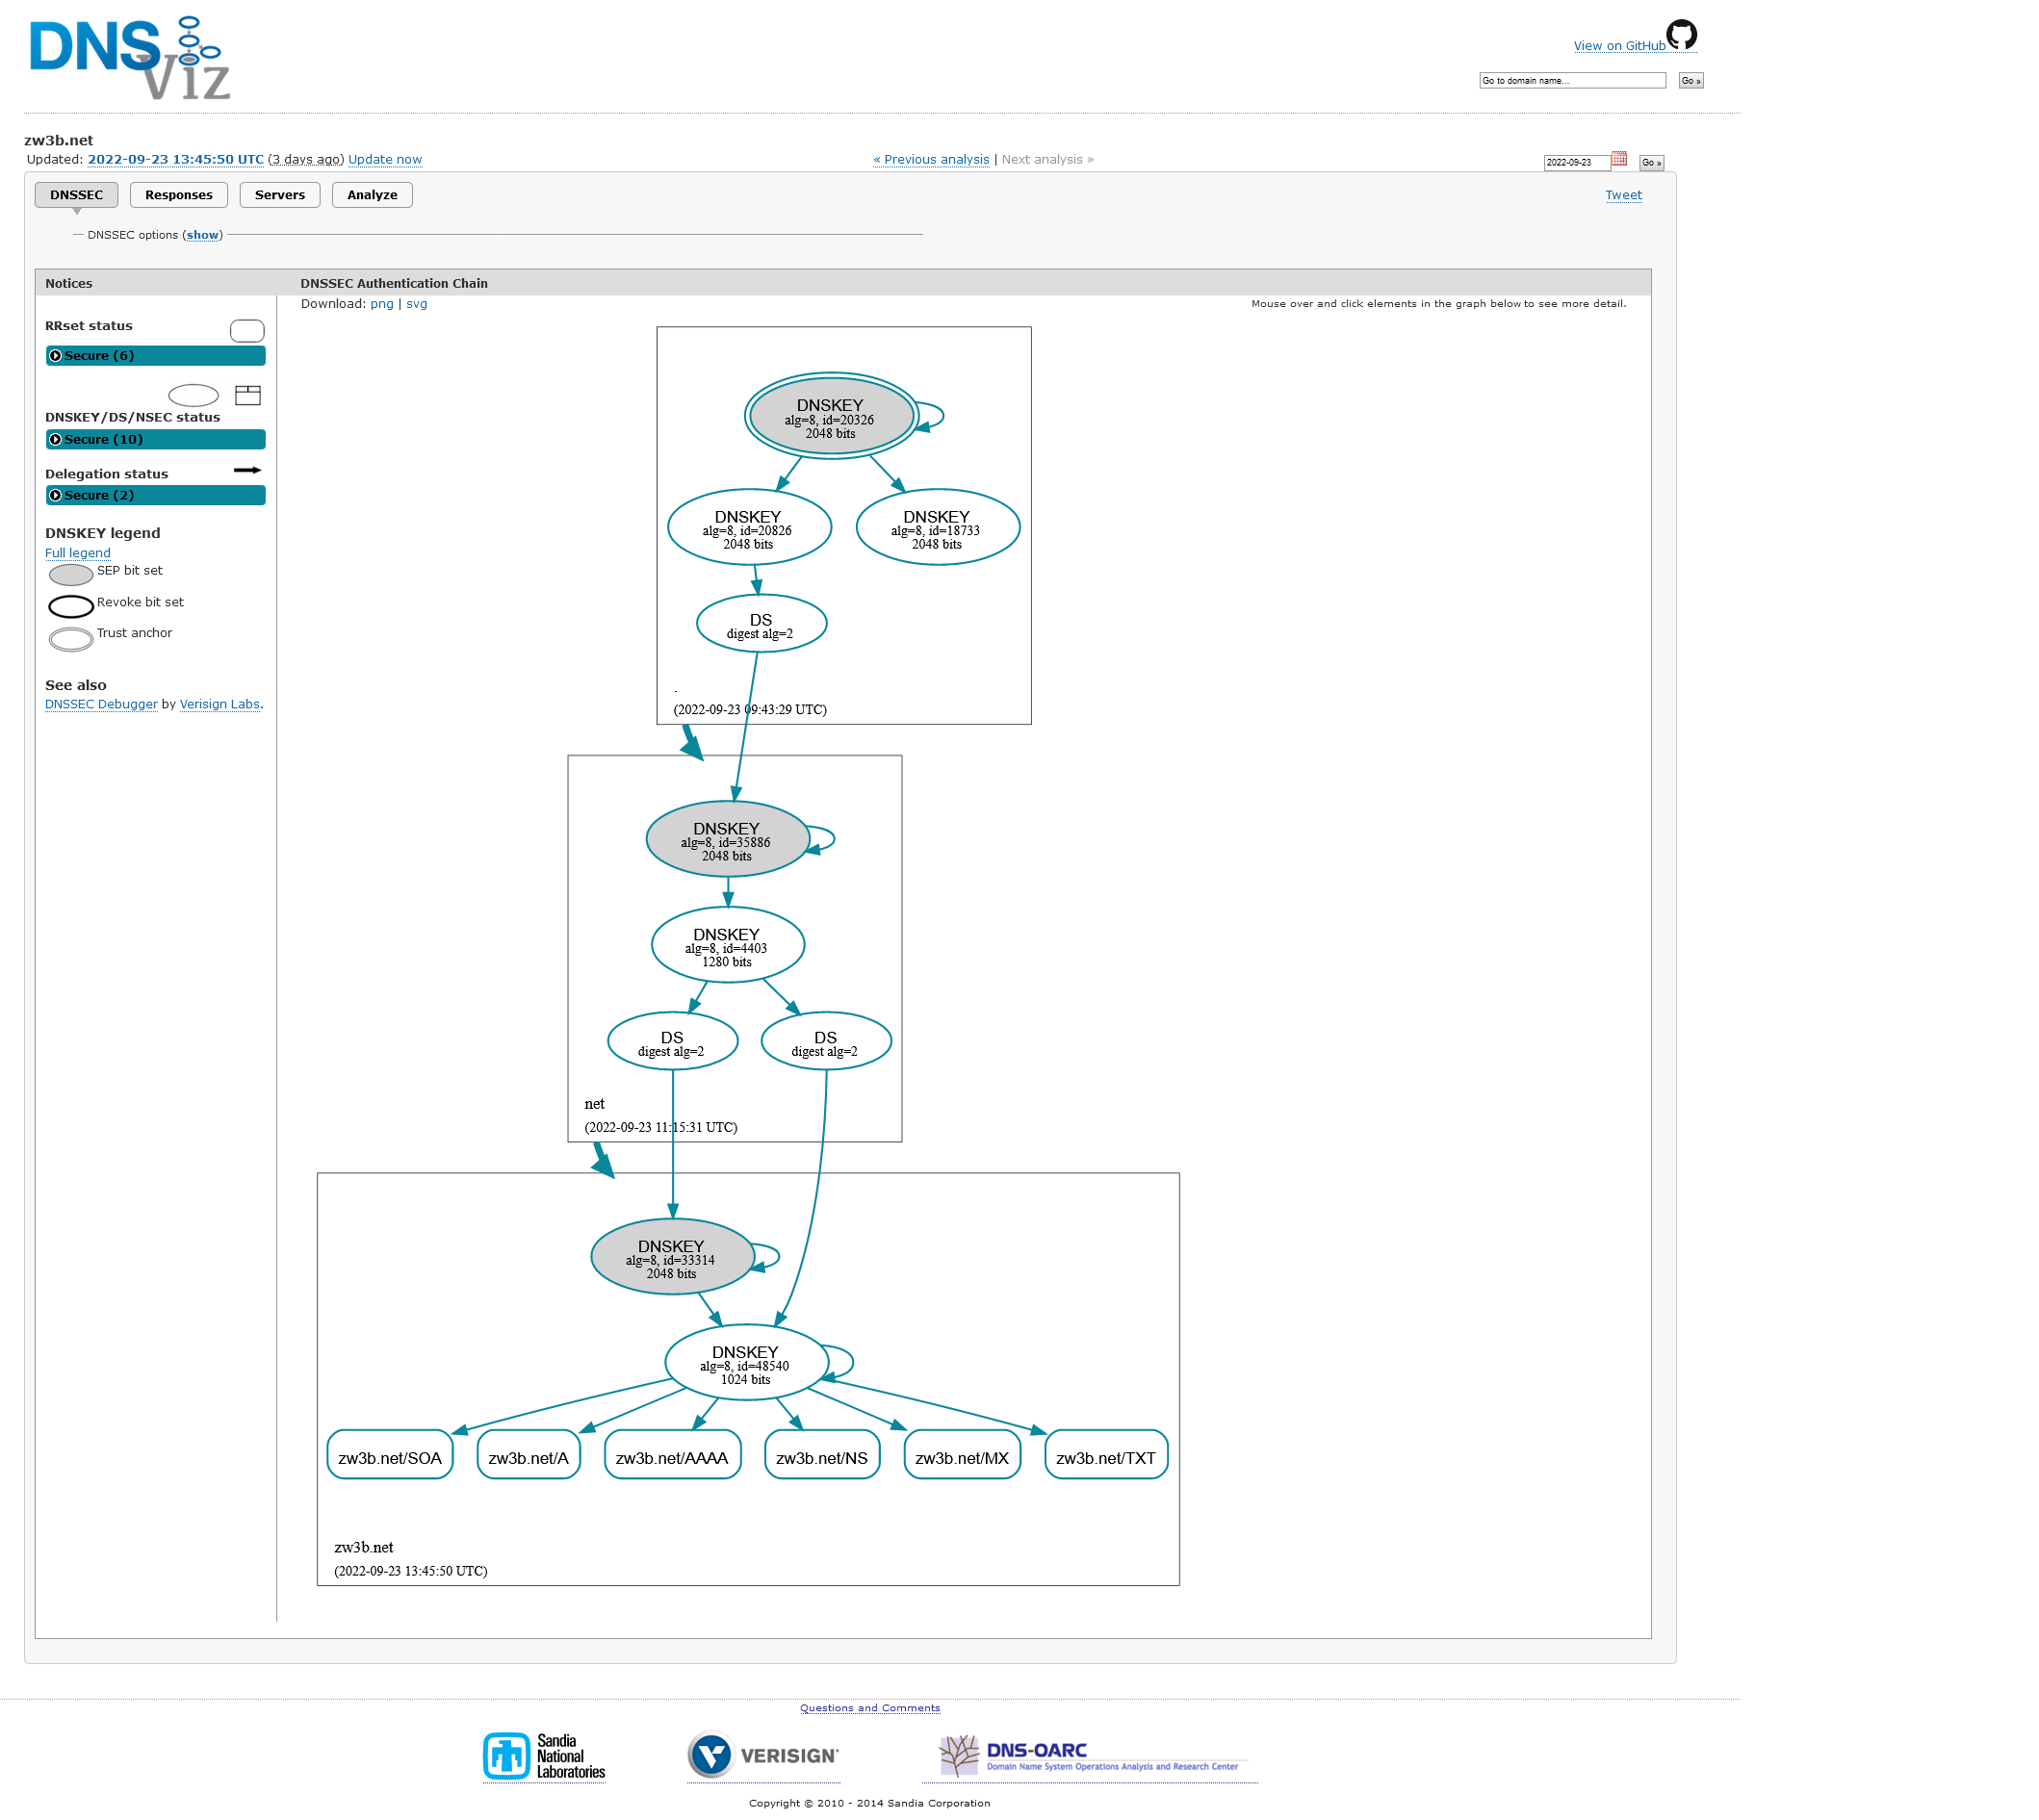Click the Sandia National Laboratories logo
Screen dimensions: 2039x1820
coord(544,1757)
